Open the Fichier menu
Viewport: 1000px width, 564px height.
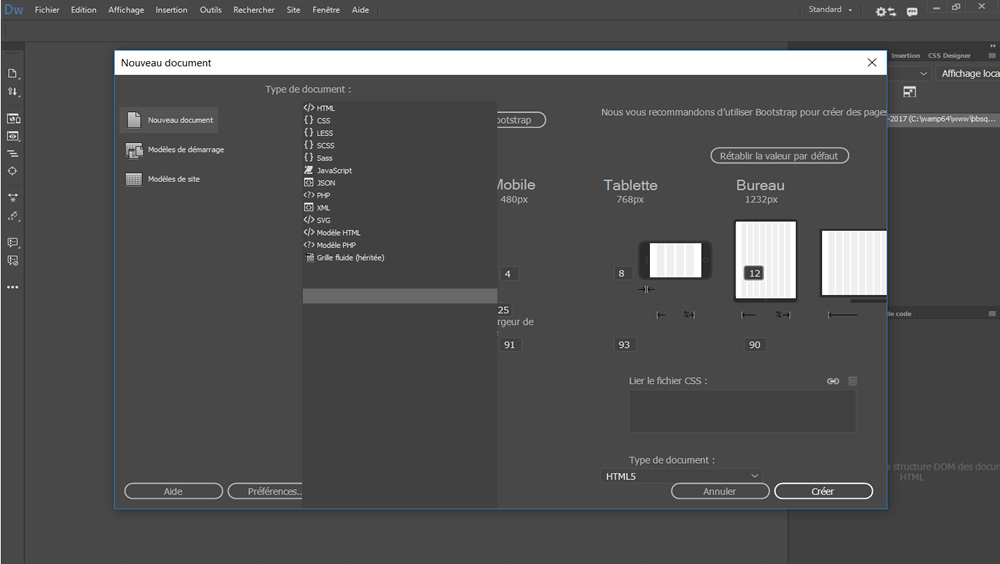(x=47, y=10)
